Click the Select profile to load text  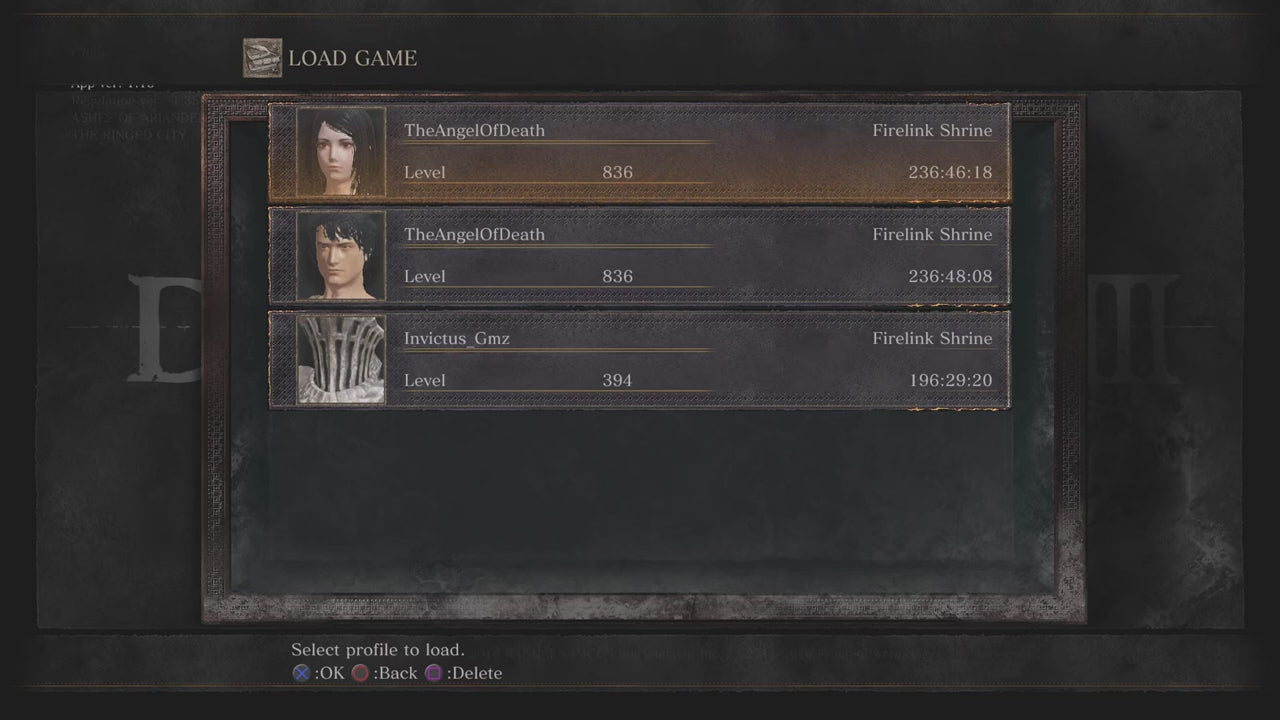pos(378,650)
